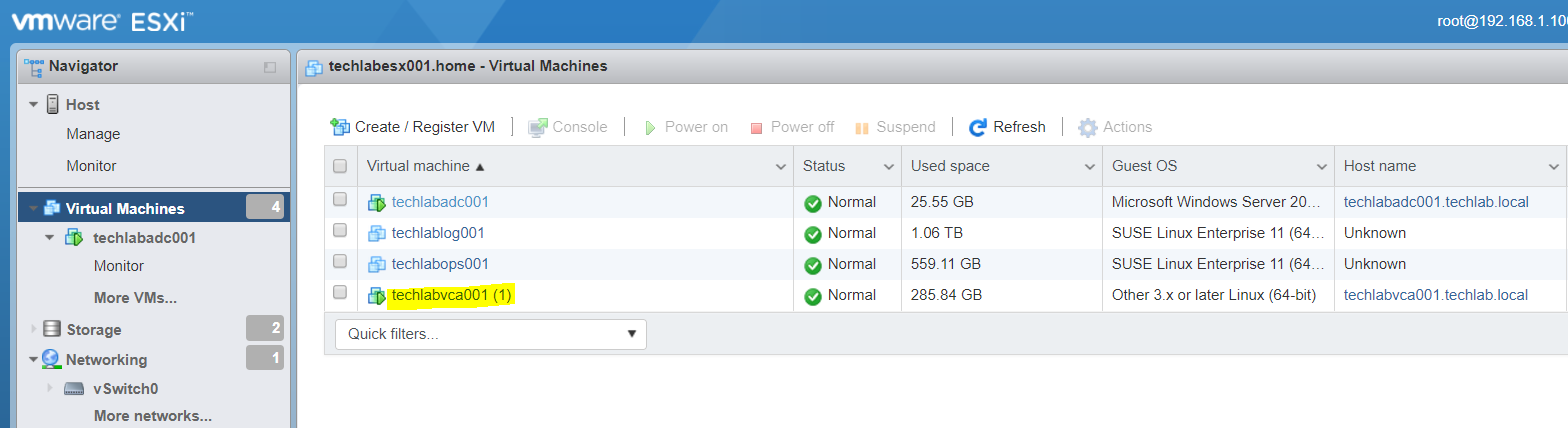The height and width of the screenshot is (428, 1568).
Task: Click the Networking globe icon in Navigator
Action: coord(51,359)
